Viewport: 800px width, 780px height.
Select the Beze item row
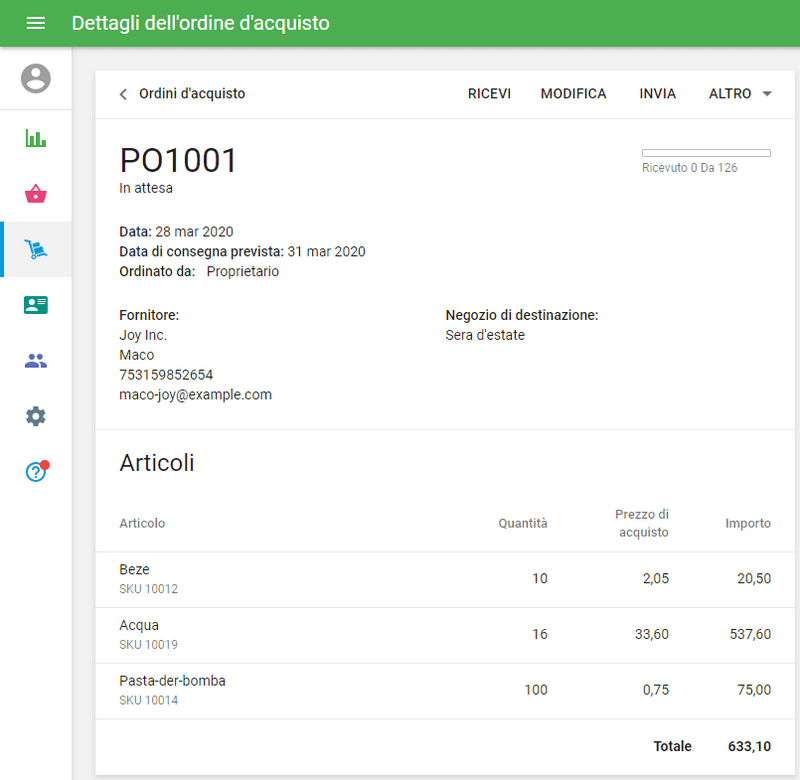445,579
